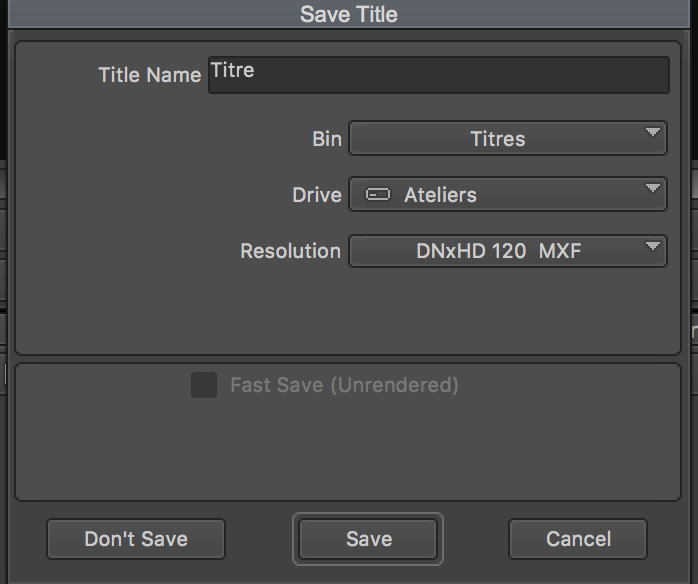Image resolution: width=698 pixels, height=584 pixels.
Task: Click the Save Title dialog title bar
Action: tap(349, 14)
